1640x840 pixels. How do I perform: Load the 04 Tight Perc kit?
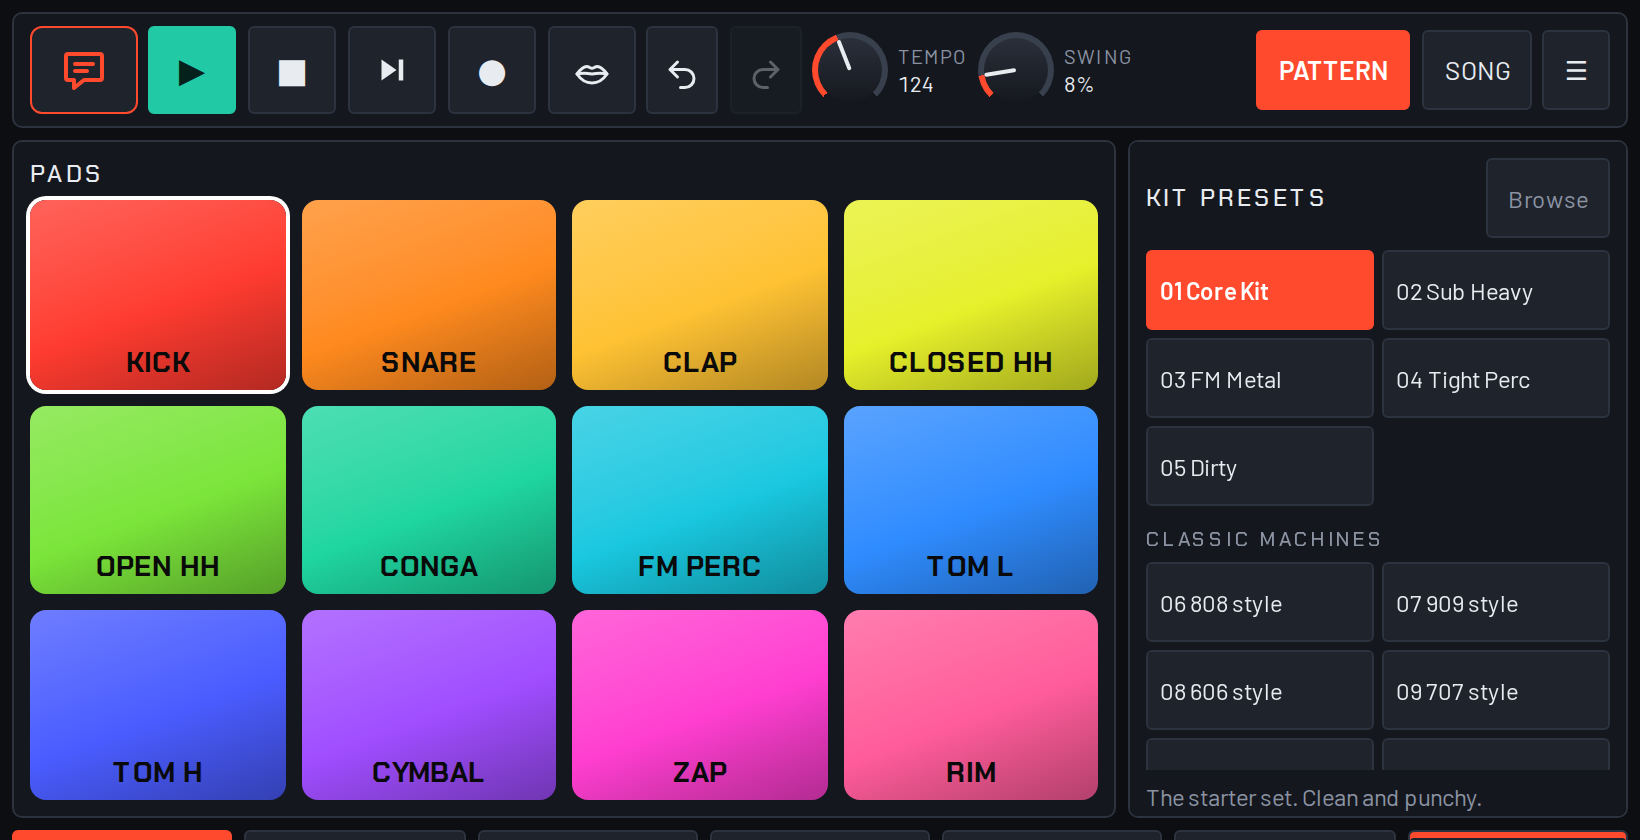click(x=1496, y=378)
